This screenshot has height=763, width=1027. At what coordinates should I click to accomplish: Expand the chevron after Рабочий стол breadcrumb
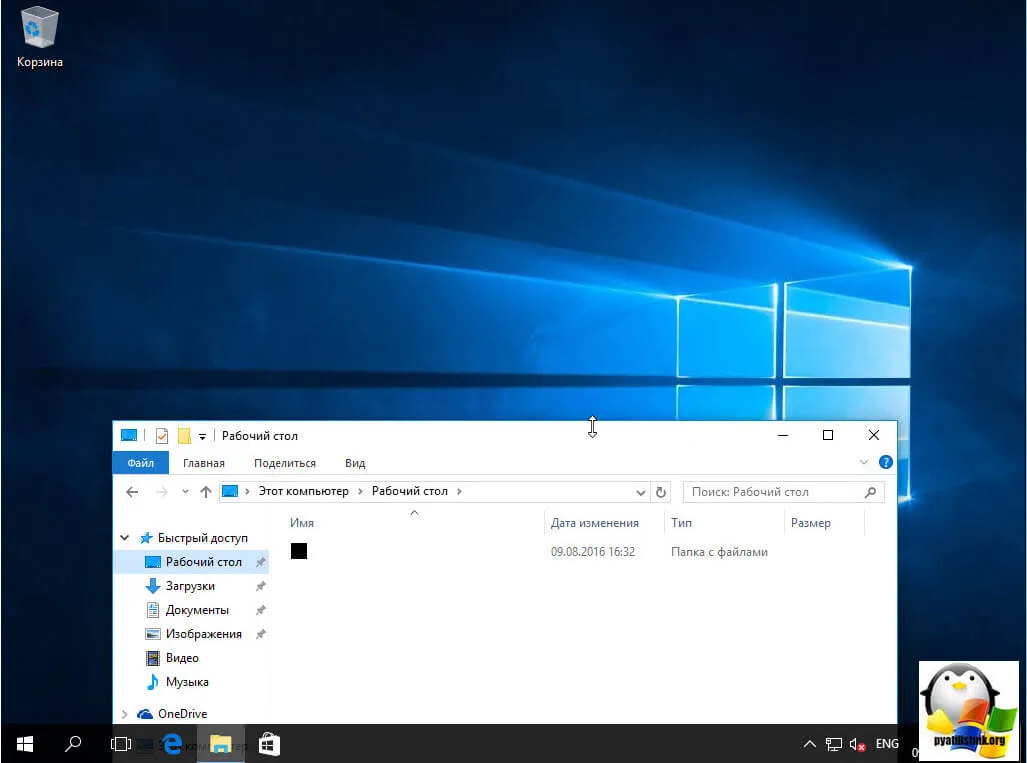pyautogui.click(x=459, y=492)
